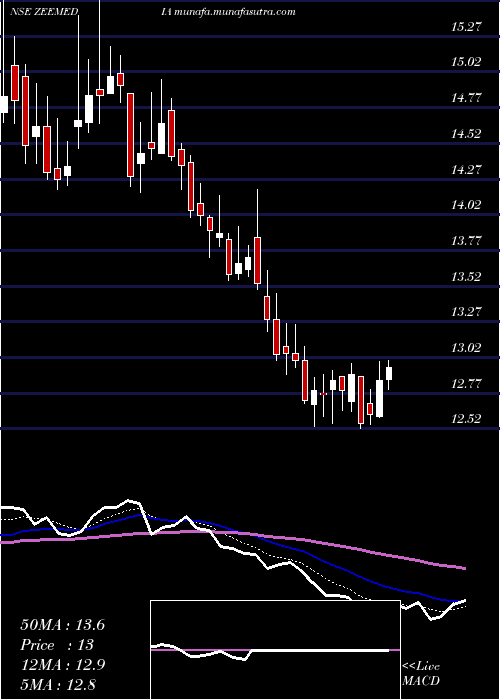Image resolution: width=500 pixels, height=700 pixels.
Task: Click the Price : 13 readout
Action: pyautogui.click(x=57, y=645)
